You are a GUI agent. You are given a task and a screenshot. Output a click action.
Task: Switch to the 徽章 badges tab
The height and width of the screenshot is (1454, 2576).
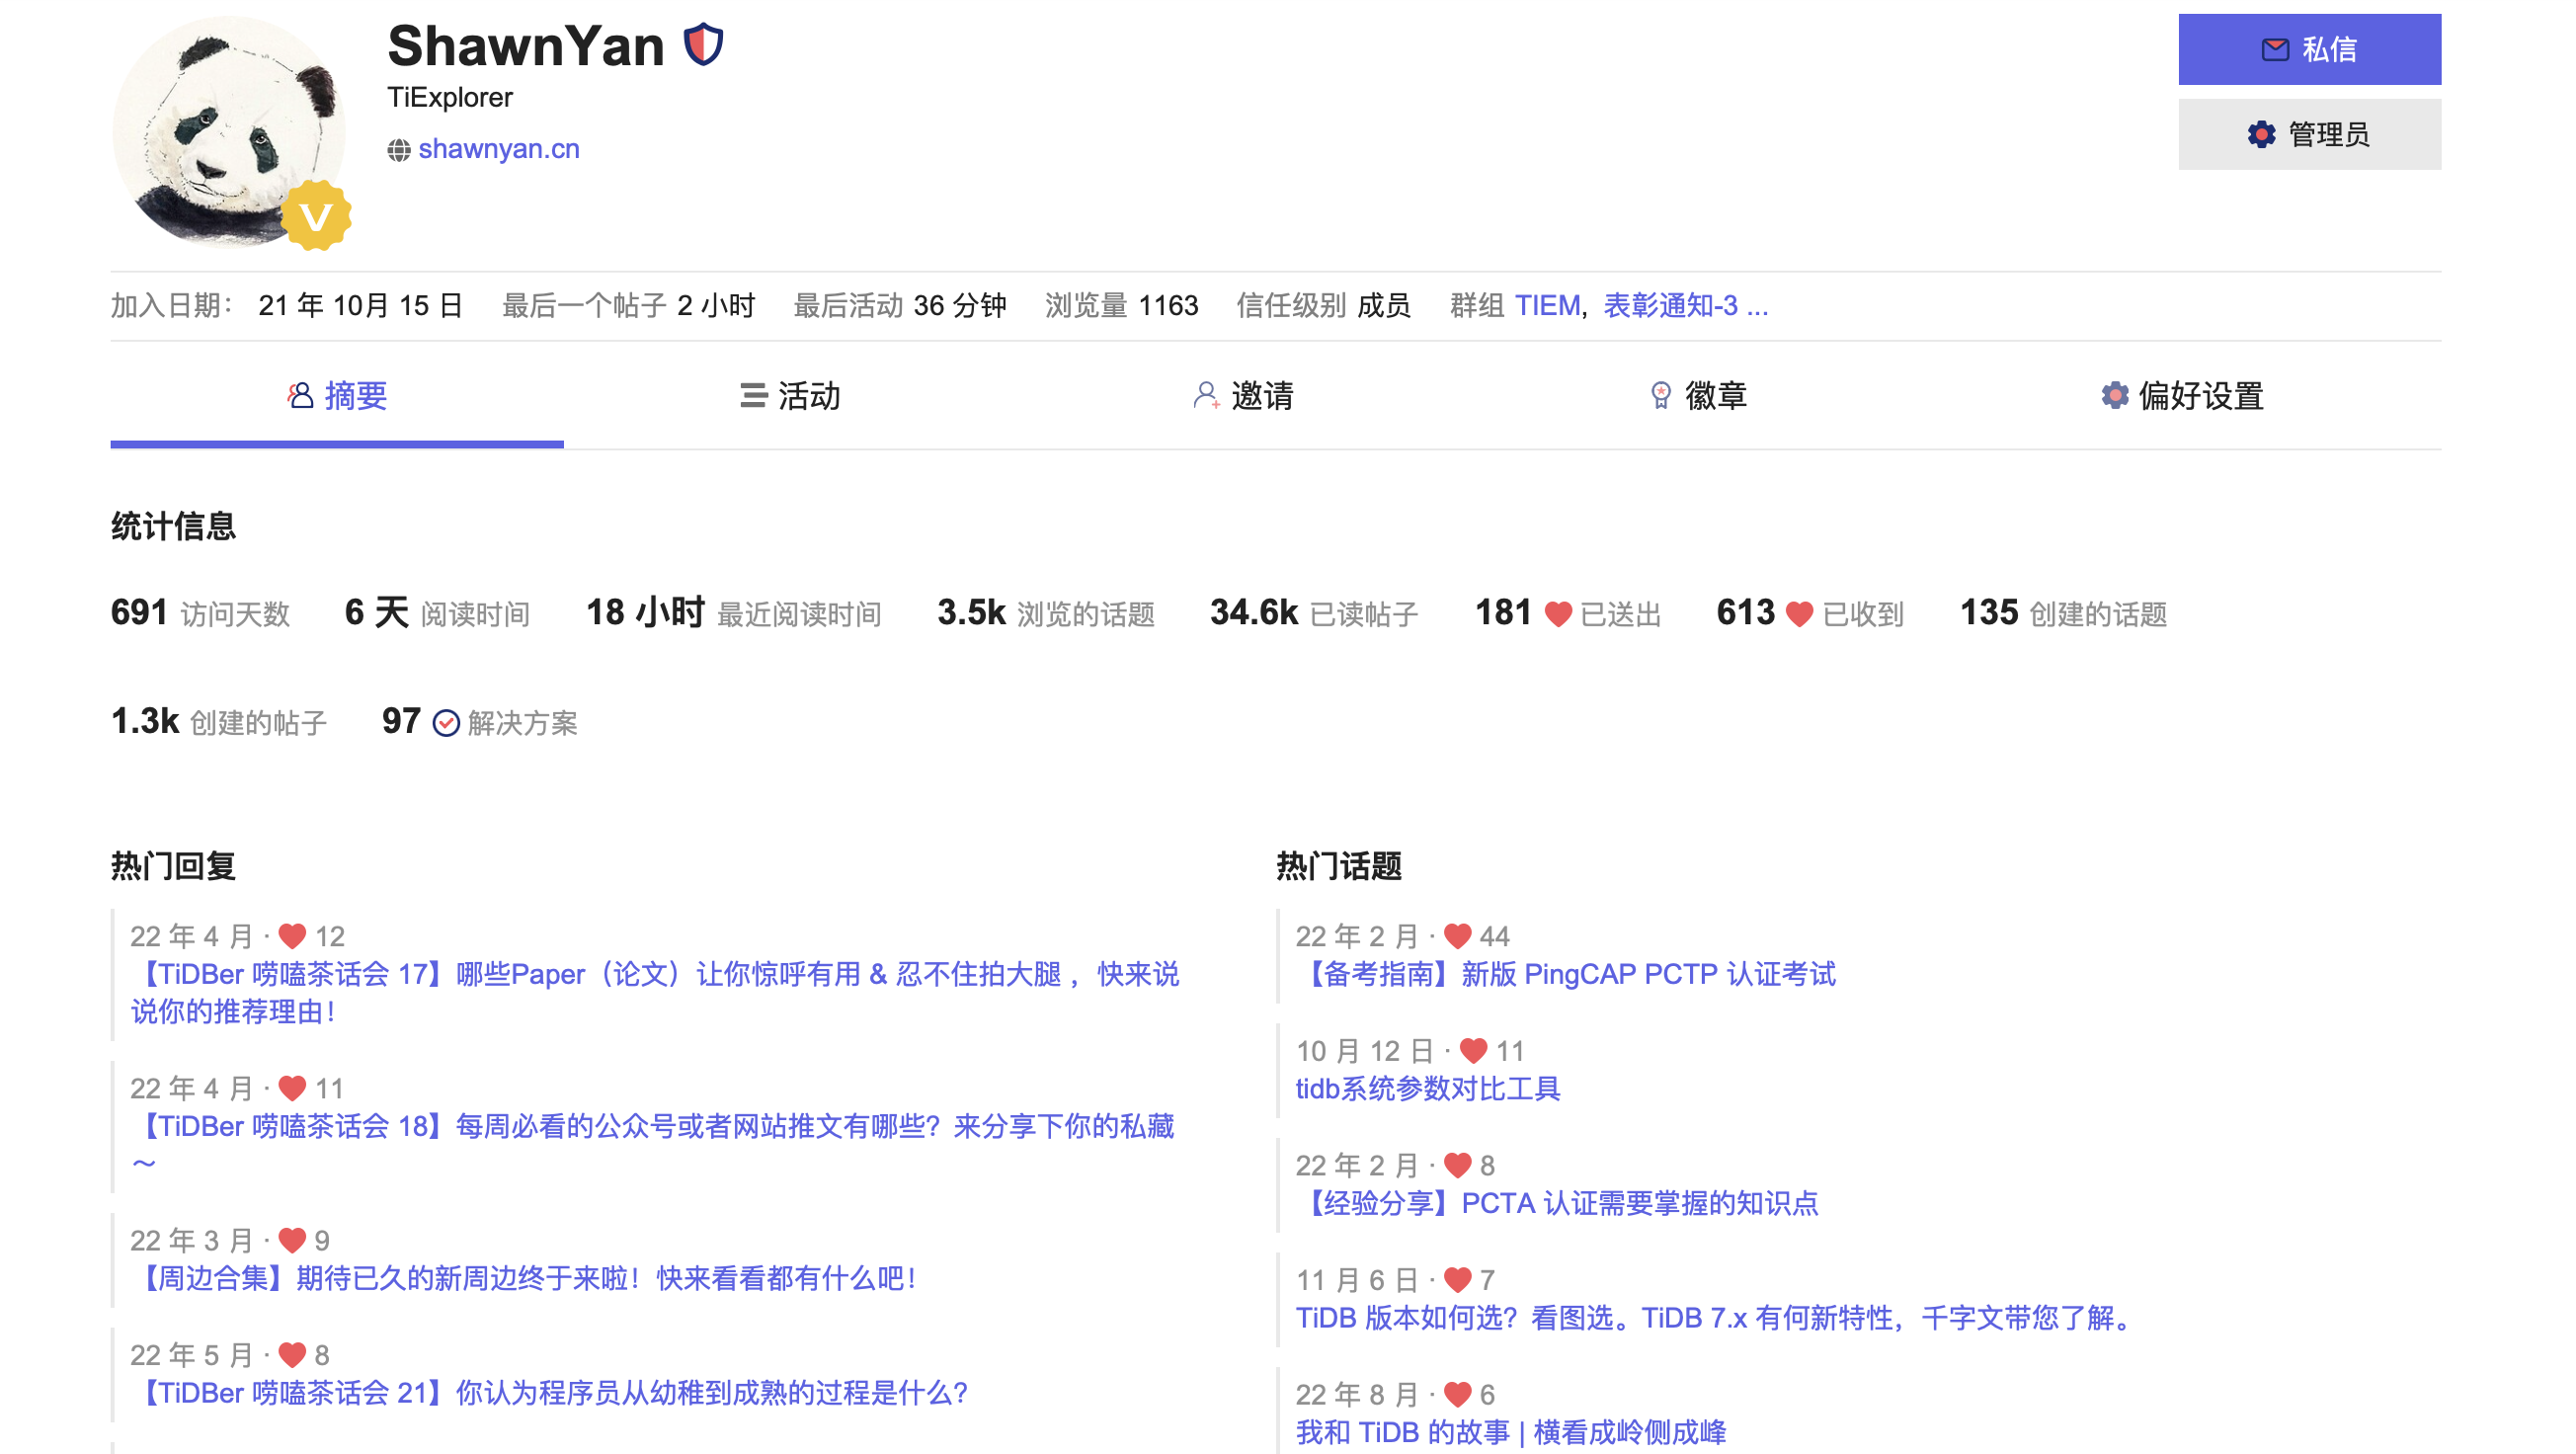coord(1697,396)
